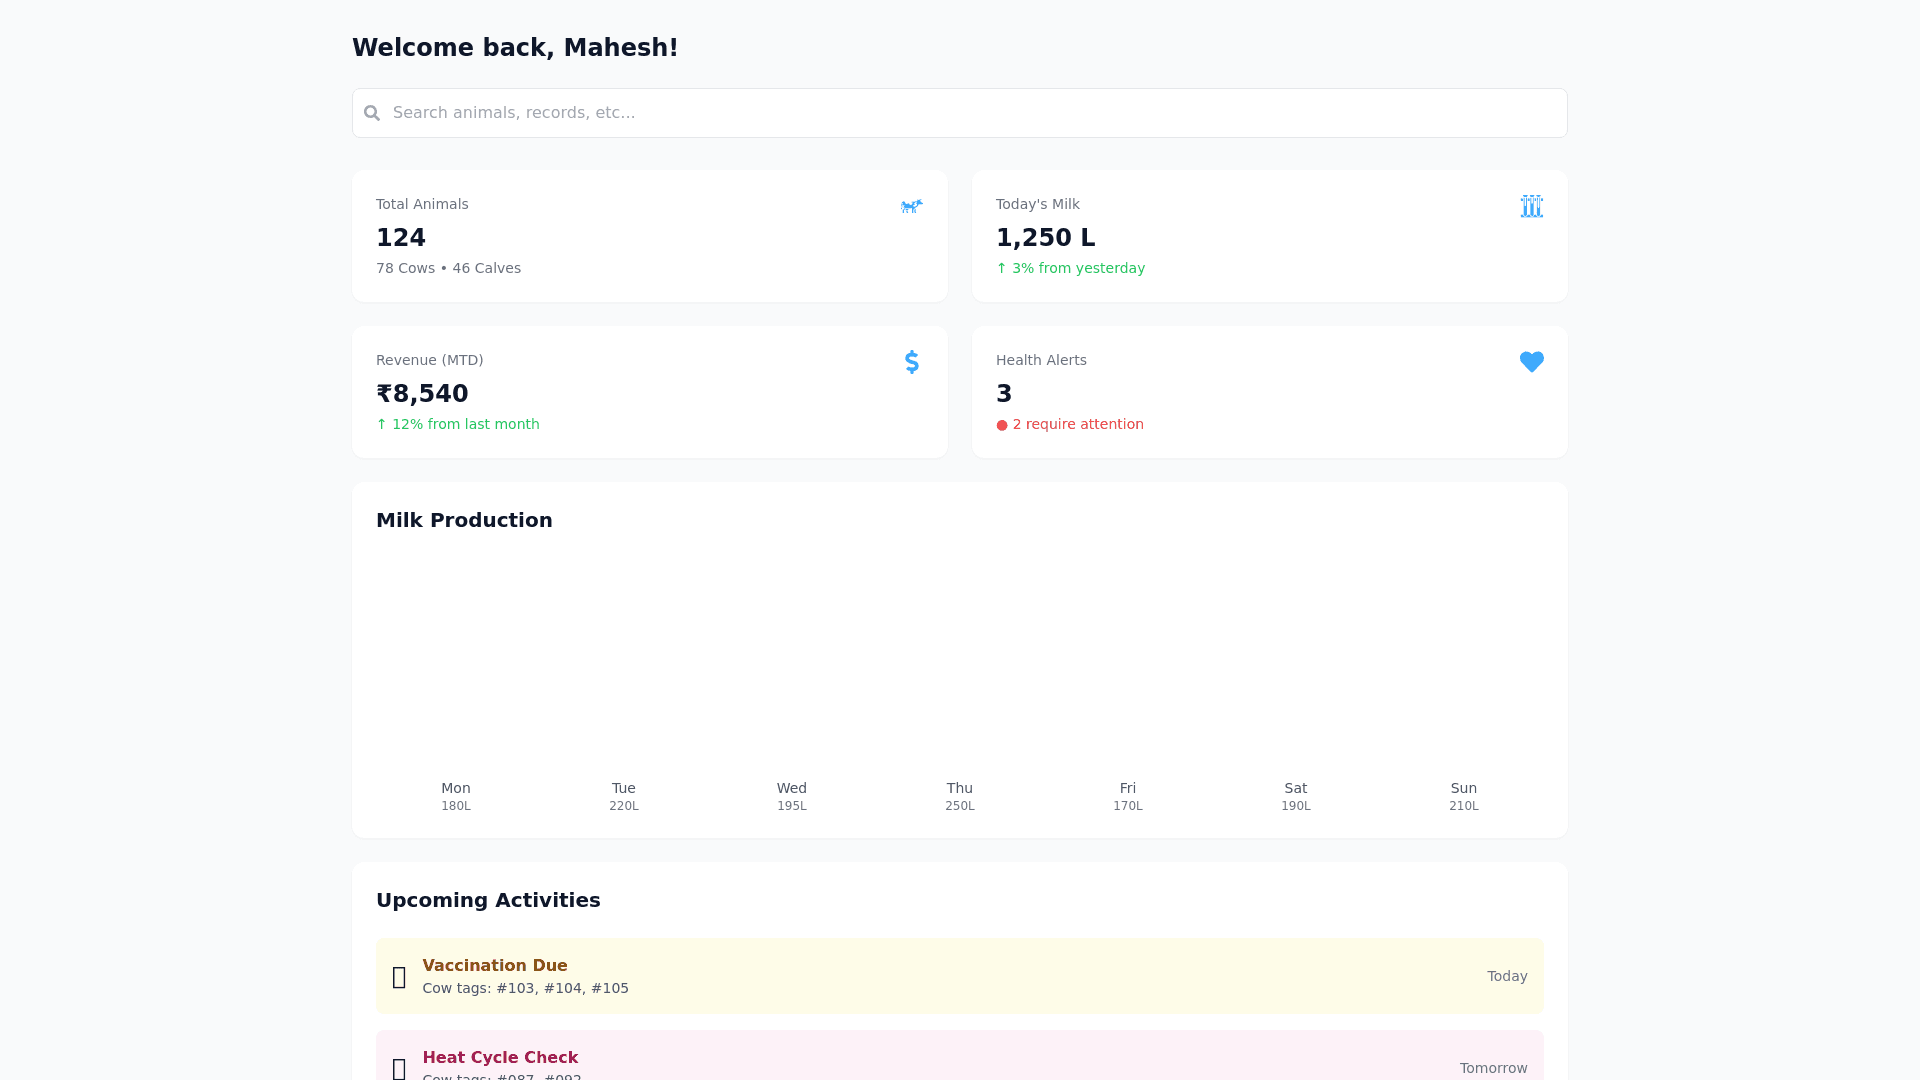Open the Health Alerts card

click(1269, 392)
